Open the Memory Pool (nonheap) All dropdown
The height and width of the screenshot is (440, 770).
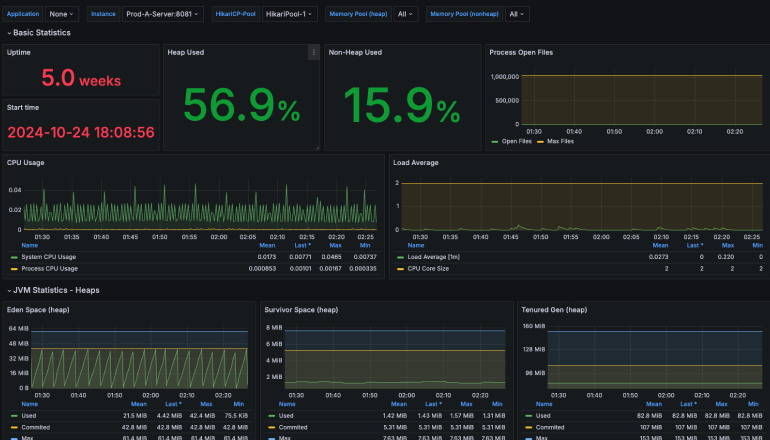(517, 14)
